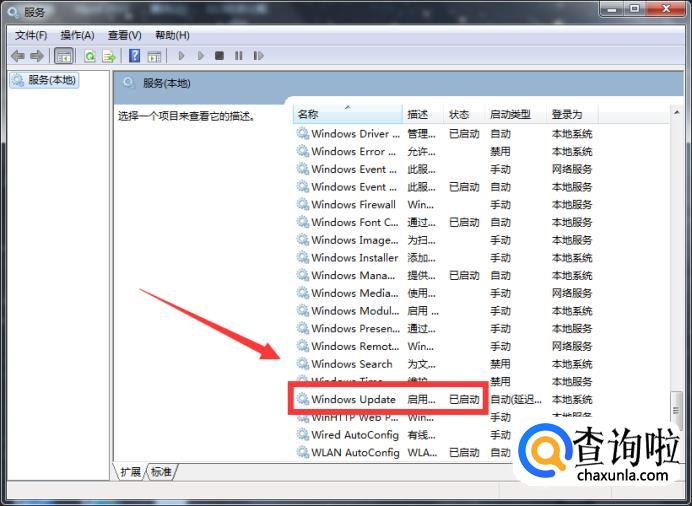Sort by the 状态 column header

[x=464, y=114]
